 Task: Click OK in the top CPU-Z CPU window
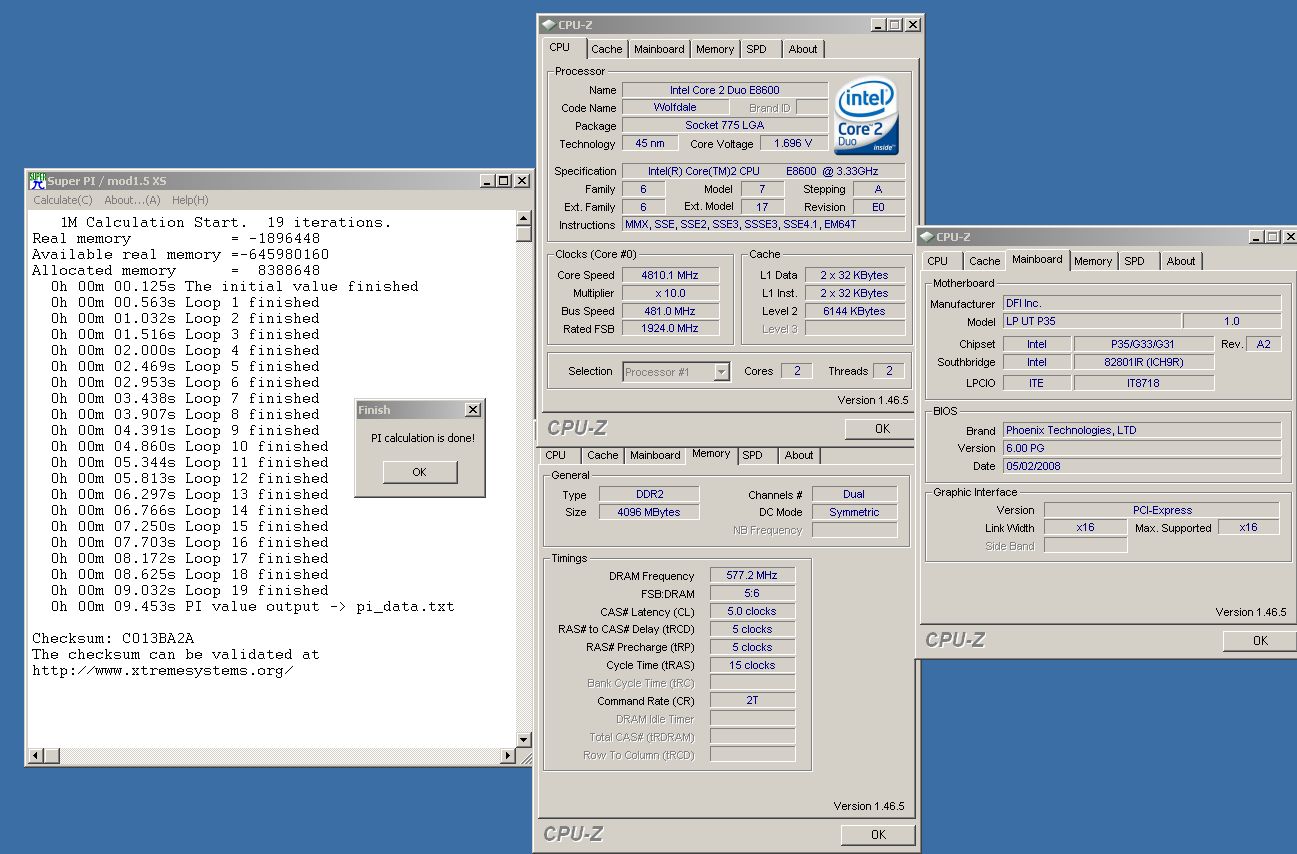pyautogui.click(x=881, y=428)
